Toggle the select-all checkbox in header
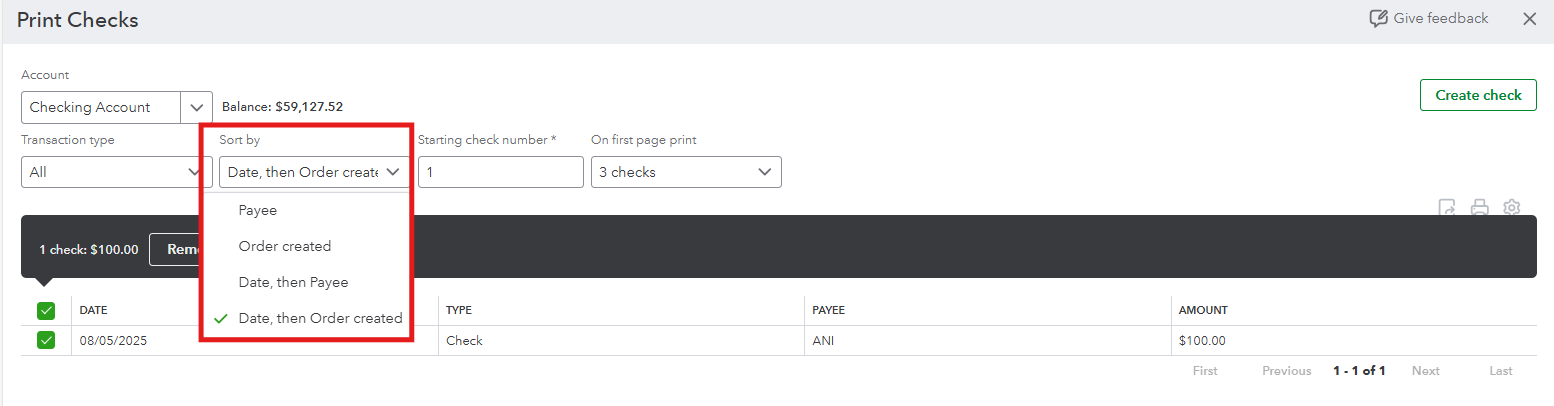The image size is (1554, 406). coord(46,310)
